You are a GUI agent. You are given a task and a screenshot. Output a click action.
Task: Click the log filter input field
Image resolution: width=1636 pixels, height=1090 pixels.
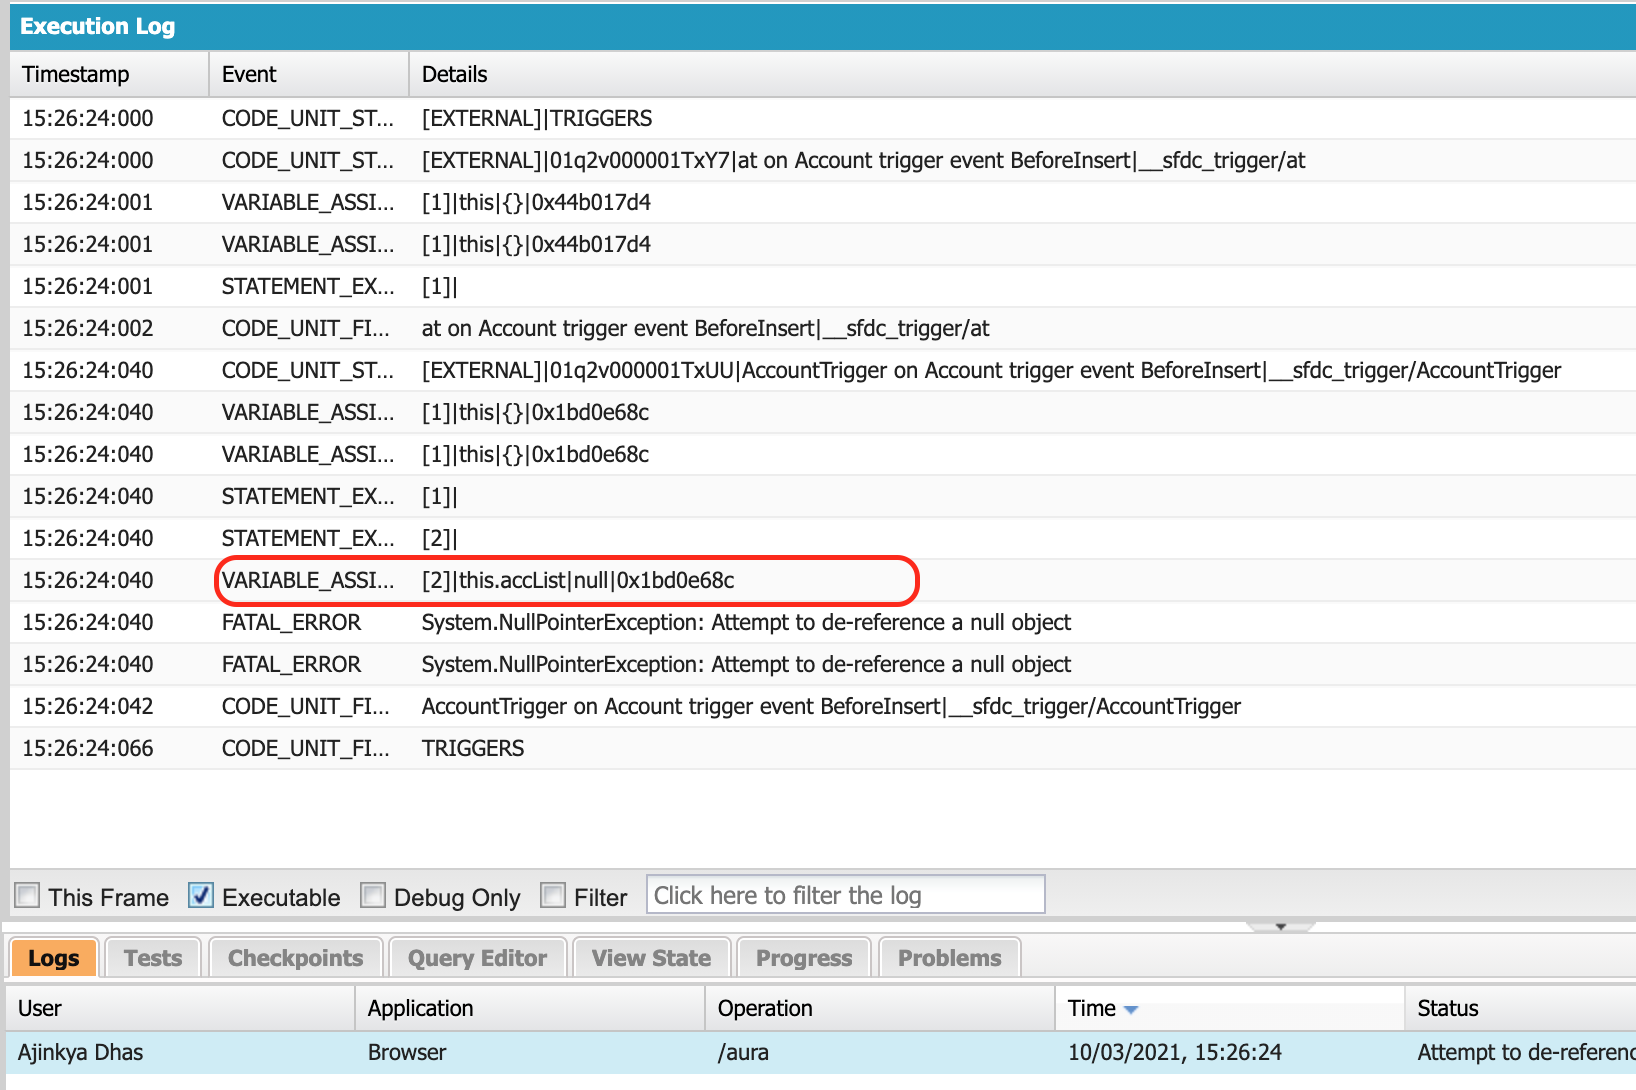[x=845, y=894]
